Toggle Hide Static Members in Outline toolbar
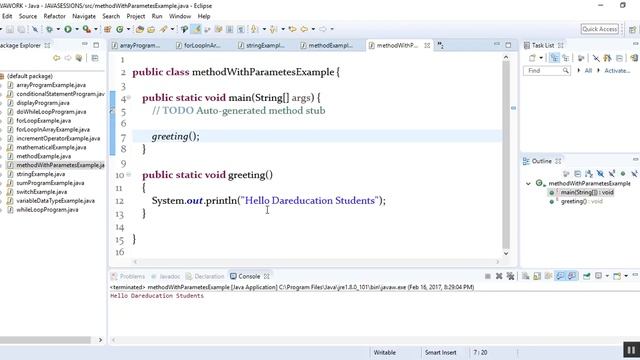 pyautogui.click(x=611, y=174)
